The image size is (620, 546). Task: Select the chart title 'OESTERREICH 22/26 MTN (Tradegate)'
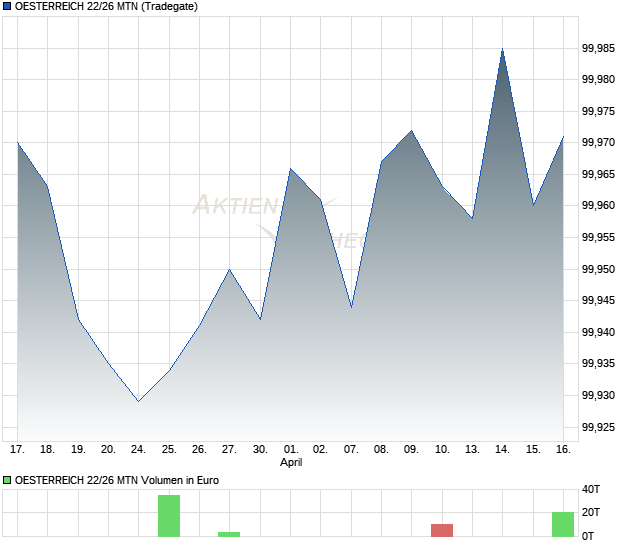(106, 6)
